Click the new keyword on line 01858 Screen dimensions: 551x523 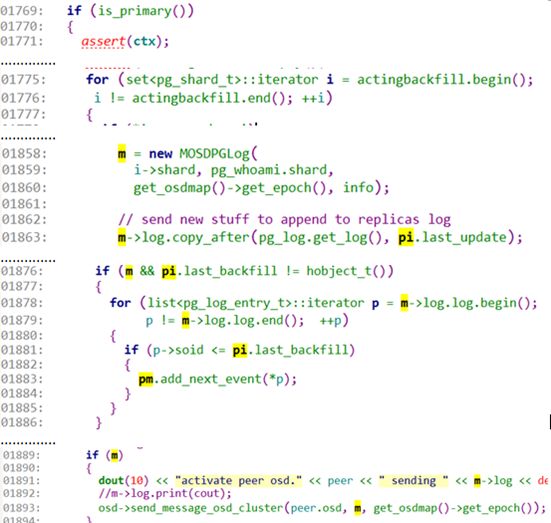(x=161, y=154)
